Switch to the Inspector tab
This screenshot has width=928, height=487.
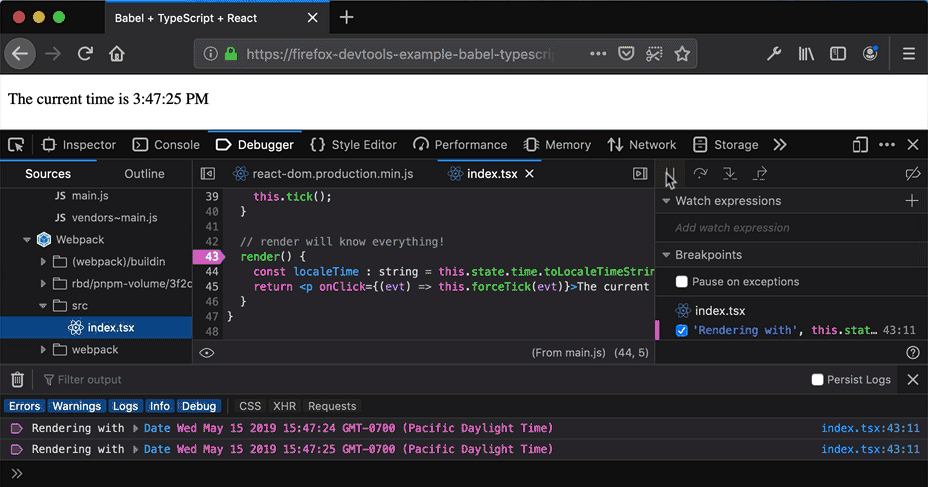(x=79, y=145)
